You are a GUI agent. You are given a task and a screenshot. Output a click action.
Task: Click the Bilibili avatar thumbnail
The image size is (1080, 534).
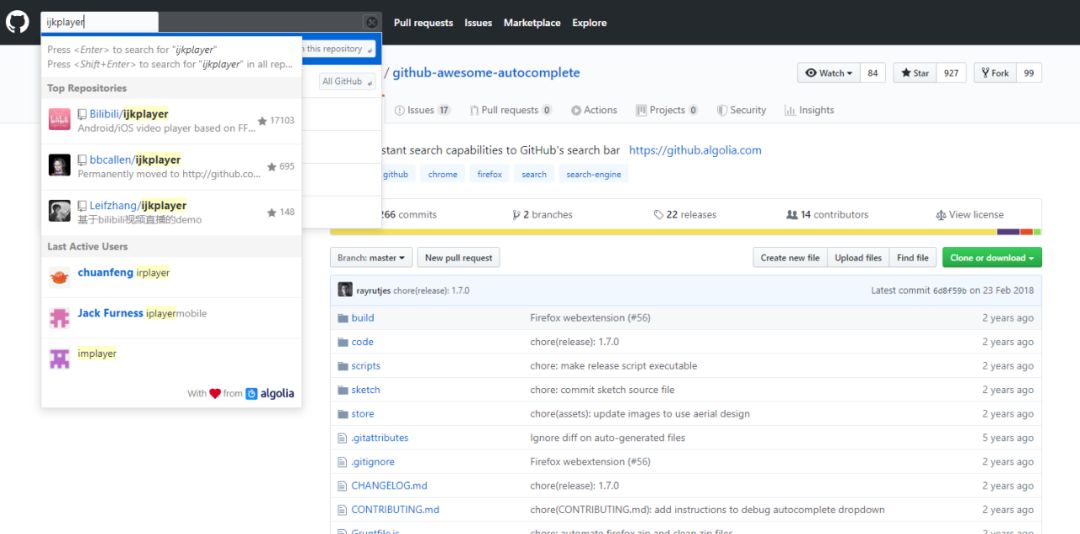coord(59,119)
